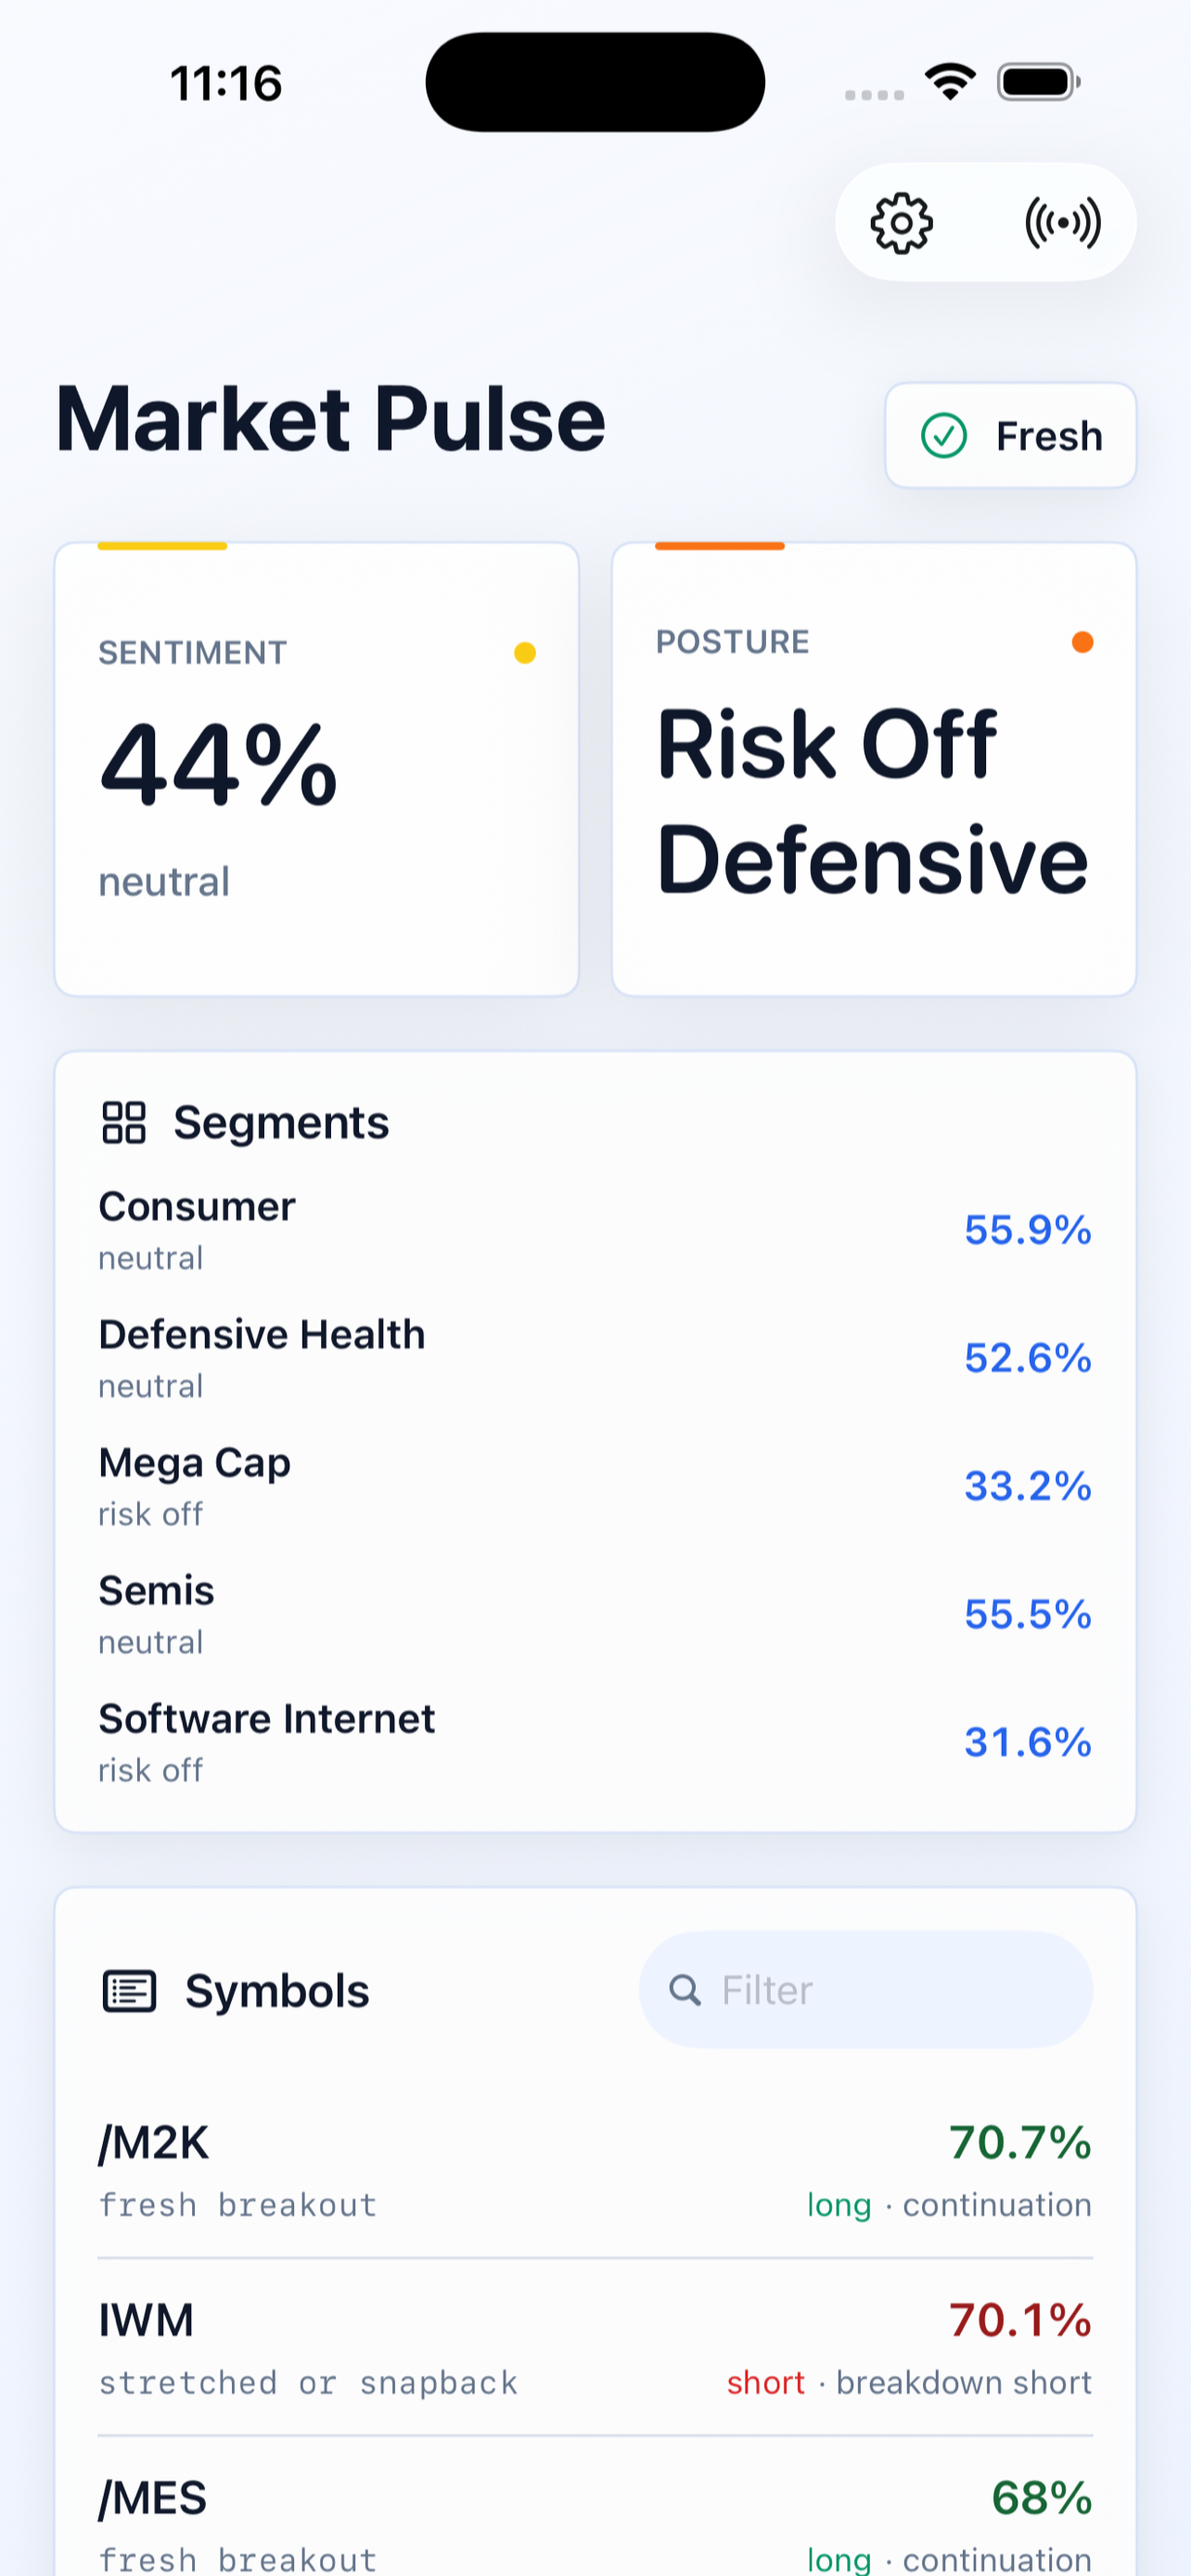Open settings via the gear icon
The height and width of the screenshot is (2576, 1191).
(x=901, y=223)
